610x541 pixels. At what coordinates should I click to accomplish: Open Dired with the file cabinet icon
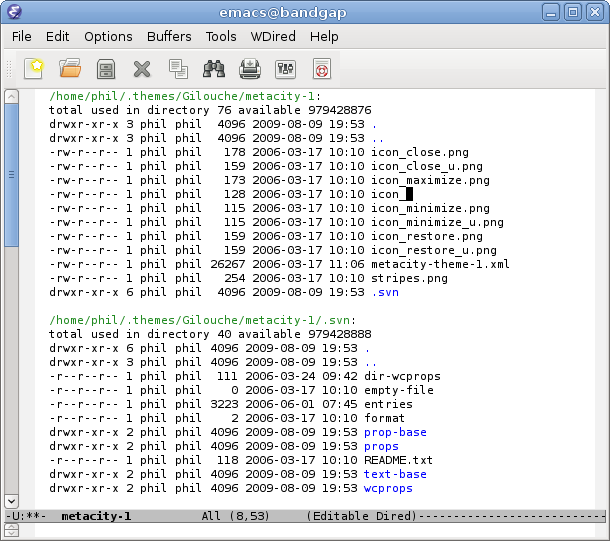106,69
